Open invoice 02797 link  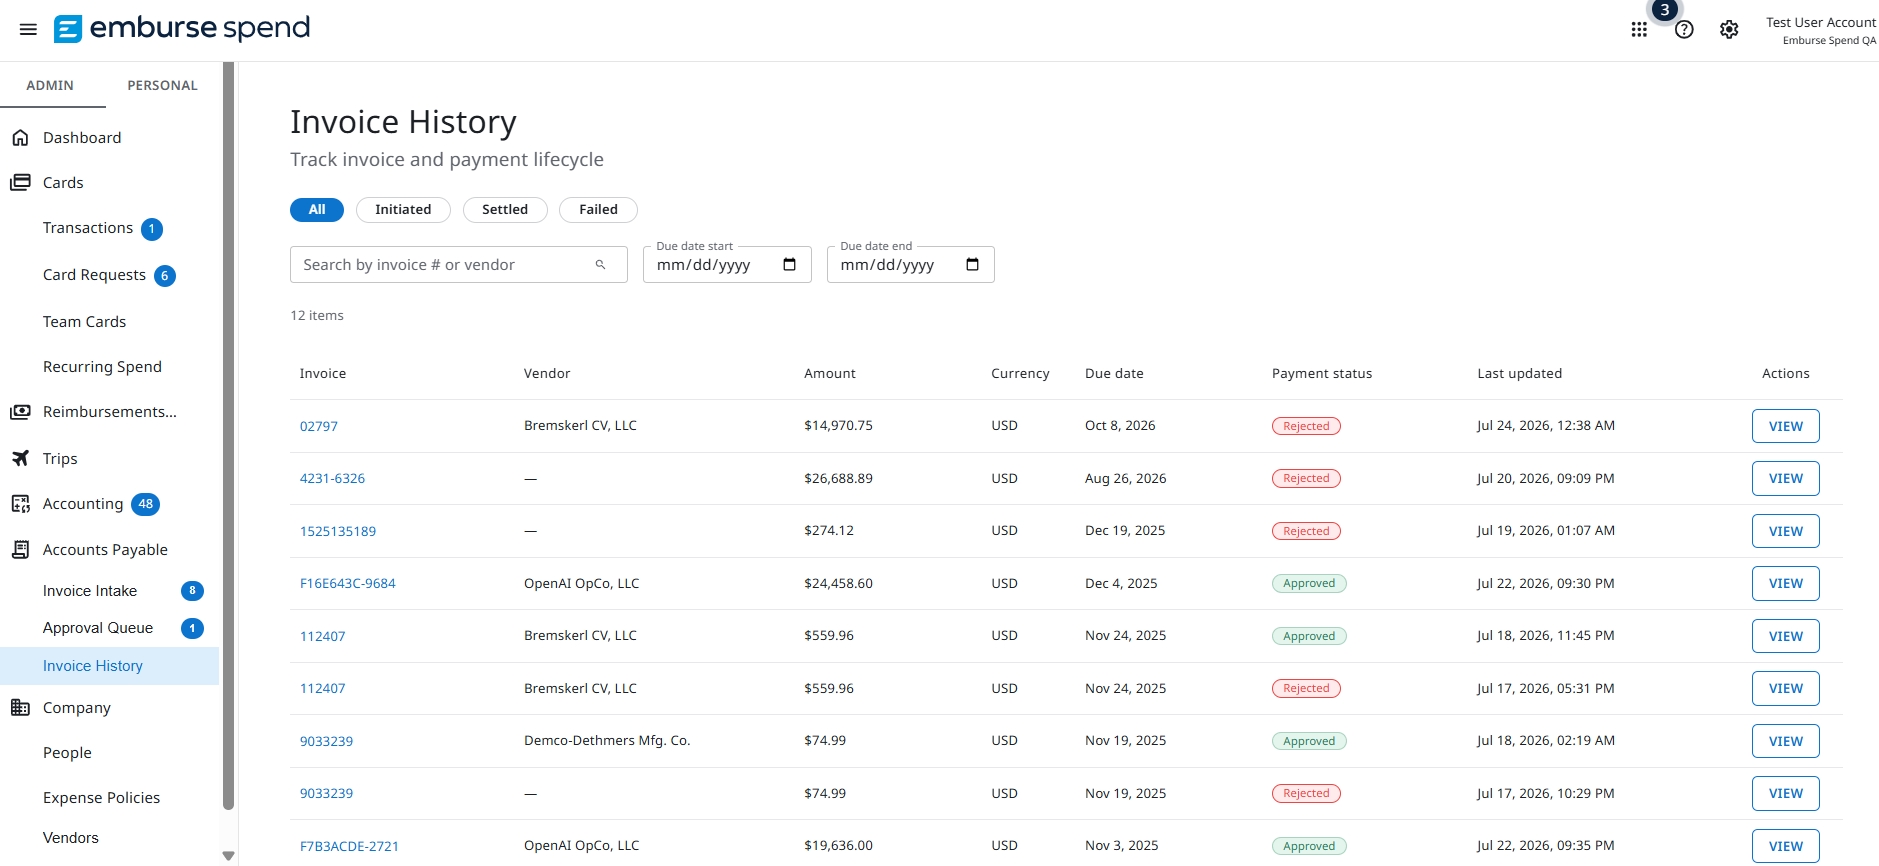click(319, 426)
